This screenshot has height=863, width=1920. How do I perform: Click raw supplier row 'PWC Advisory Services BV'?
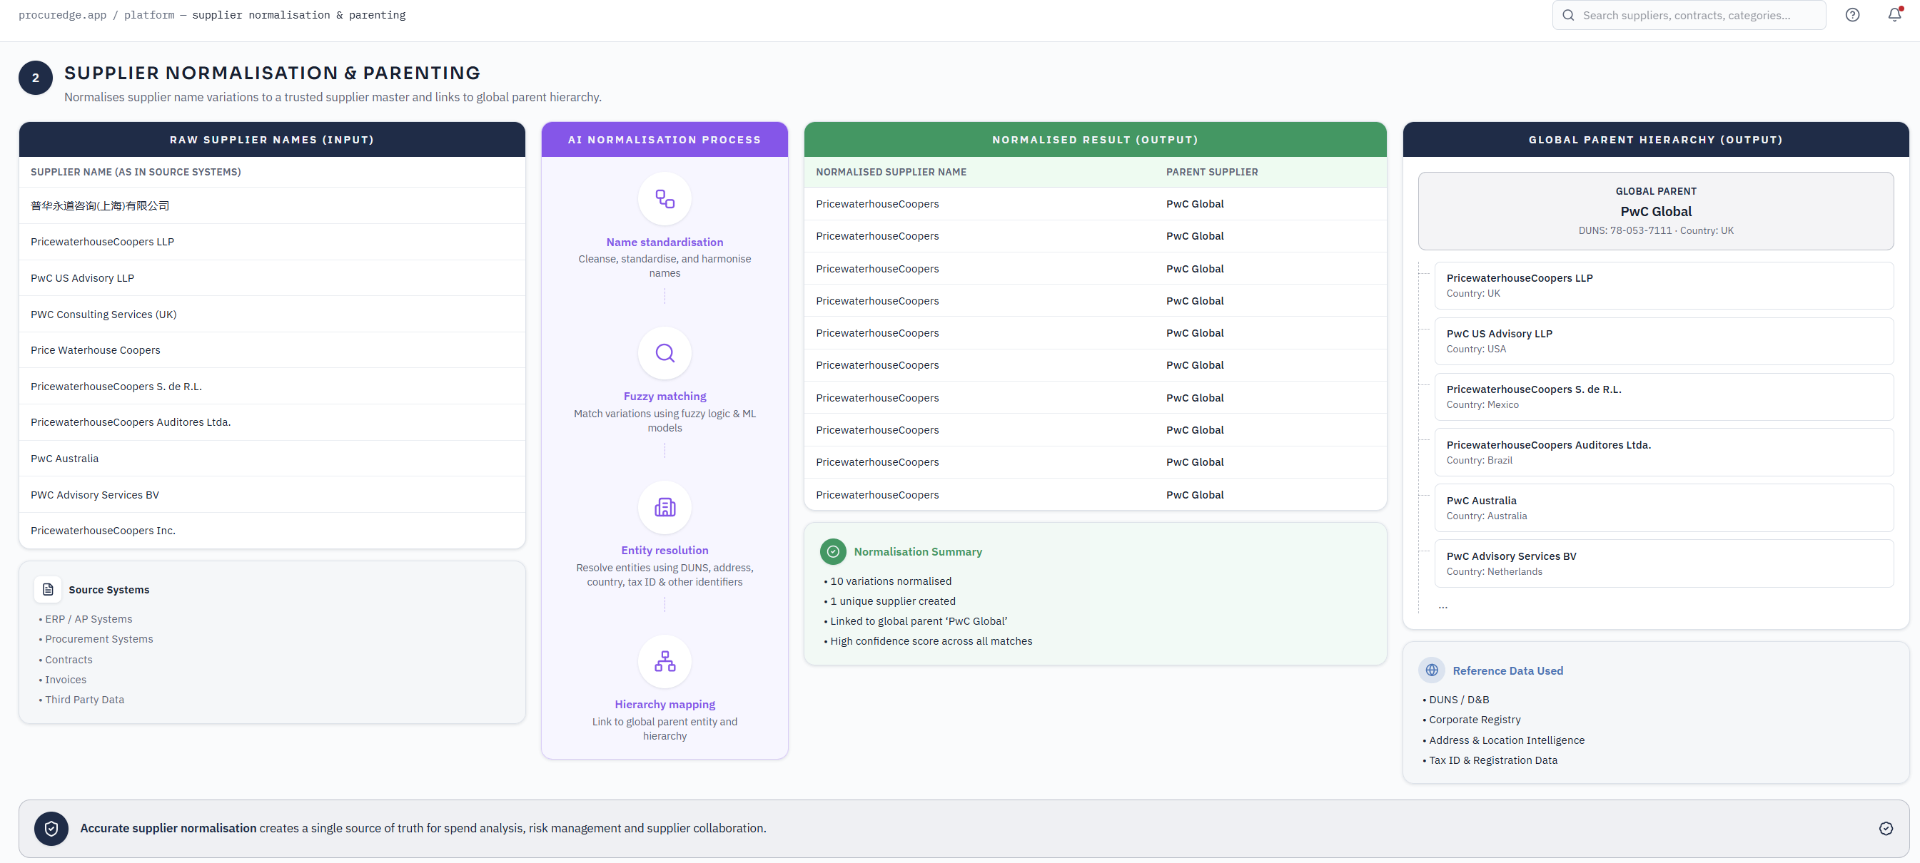click(272, 495)
